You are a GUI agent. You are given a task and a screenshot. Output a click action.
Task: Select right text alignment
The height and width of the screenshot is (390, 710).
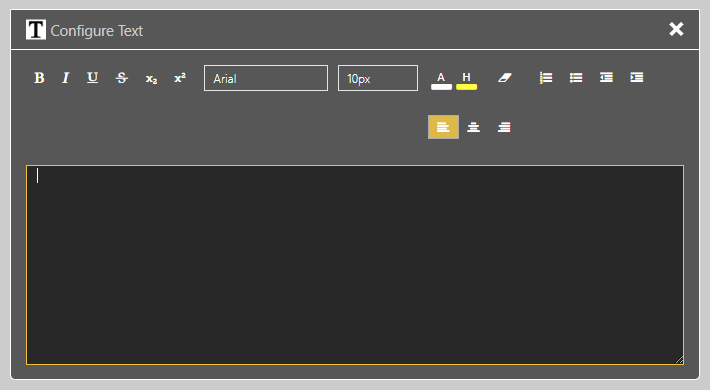[x=504, y=127]
